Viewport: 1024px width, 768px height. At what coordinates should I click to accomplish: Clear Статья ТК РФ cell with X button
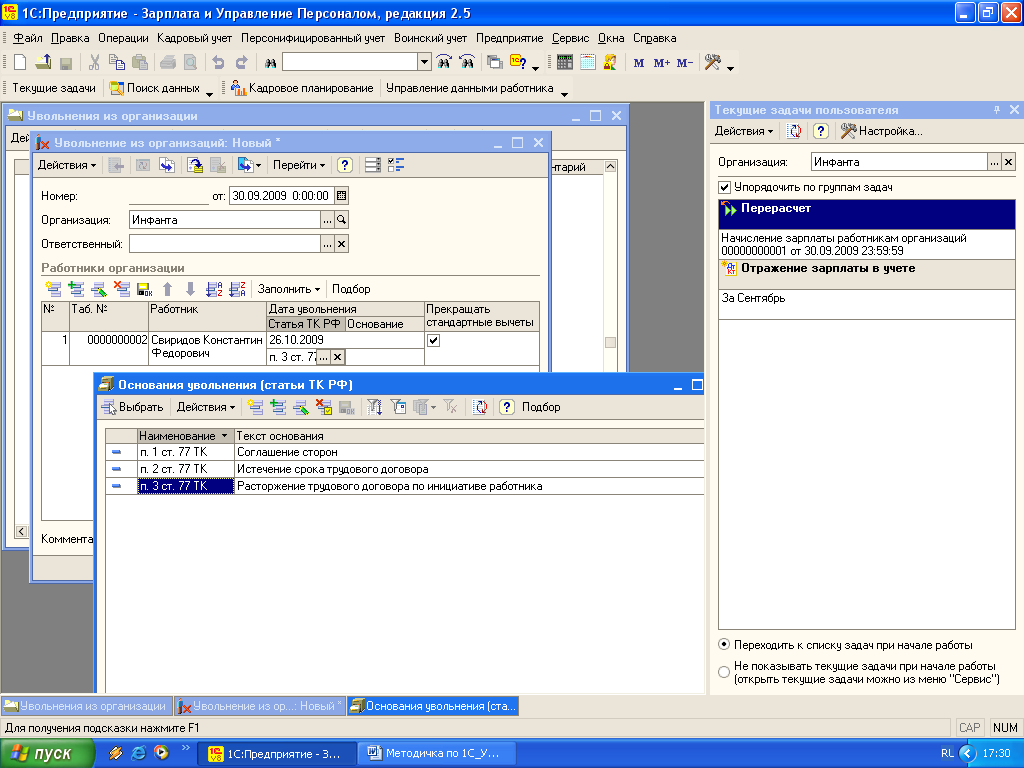point(338,357)
